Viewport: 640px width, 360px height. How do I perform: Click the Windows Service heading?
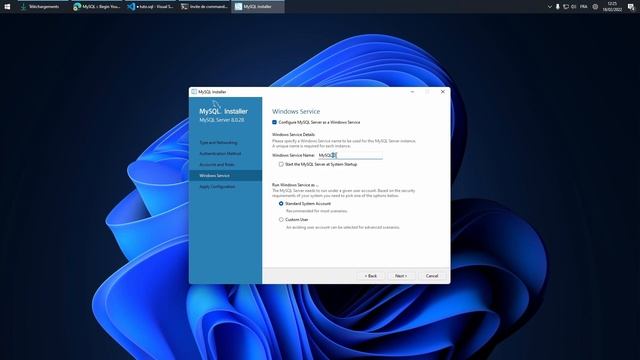pos(296,111)
